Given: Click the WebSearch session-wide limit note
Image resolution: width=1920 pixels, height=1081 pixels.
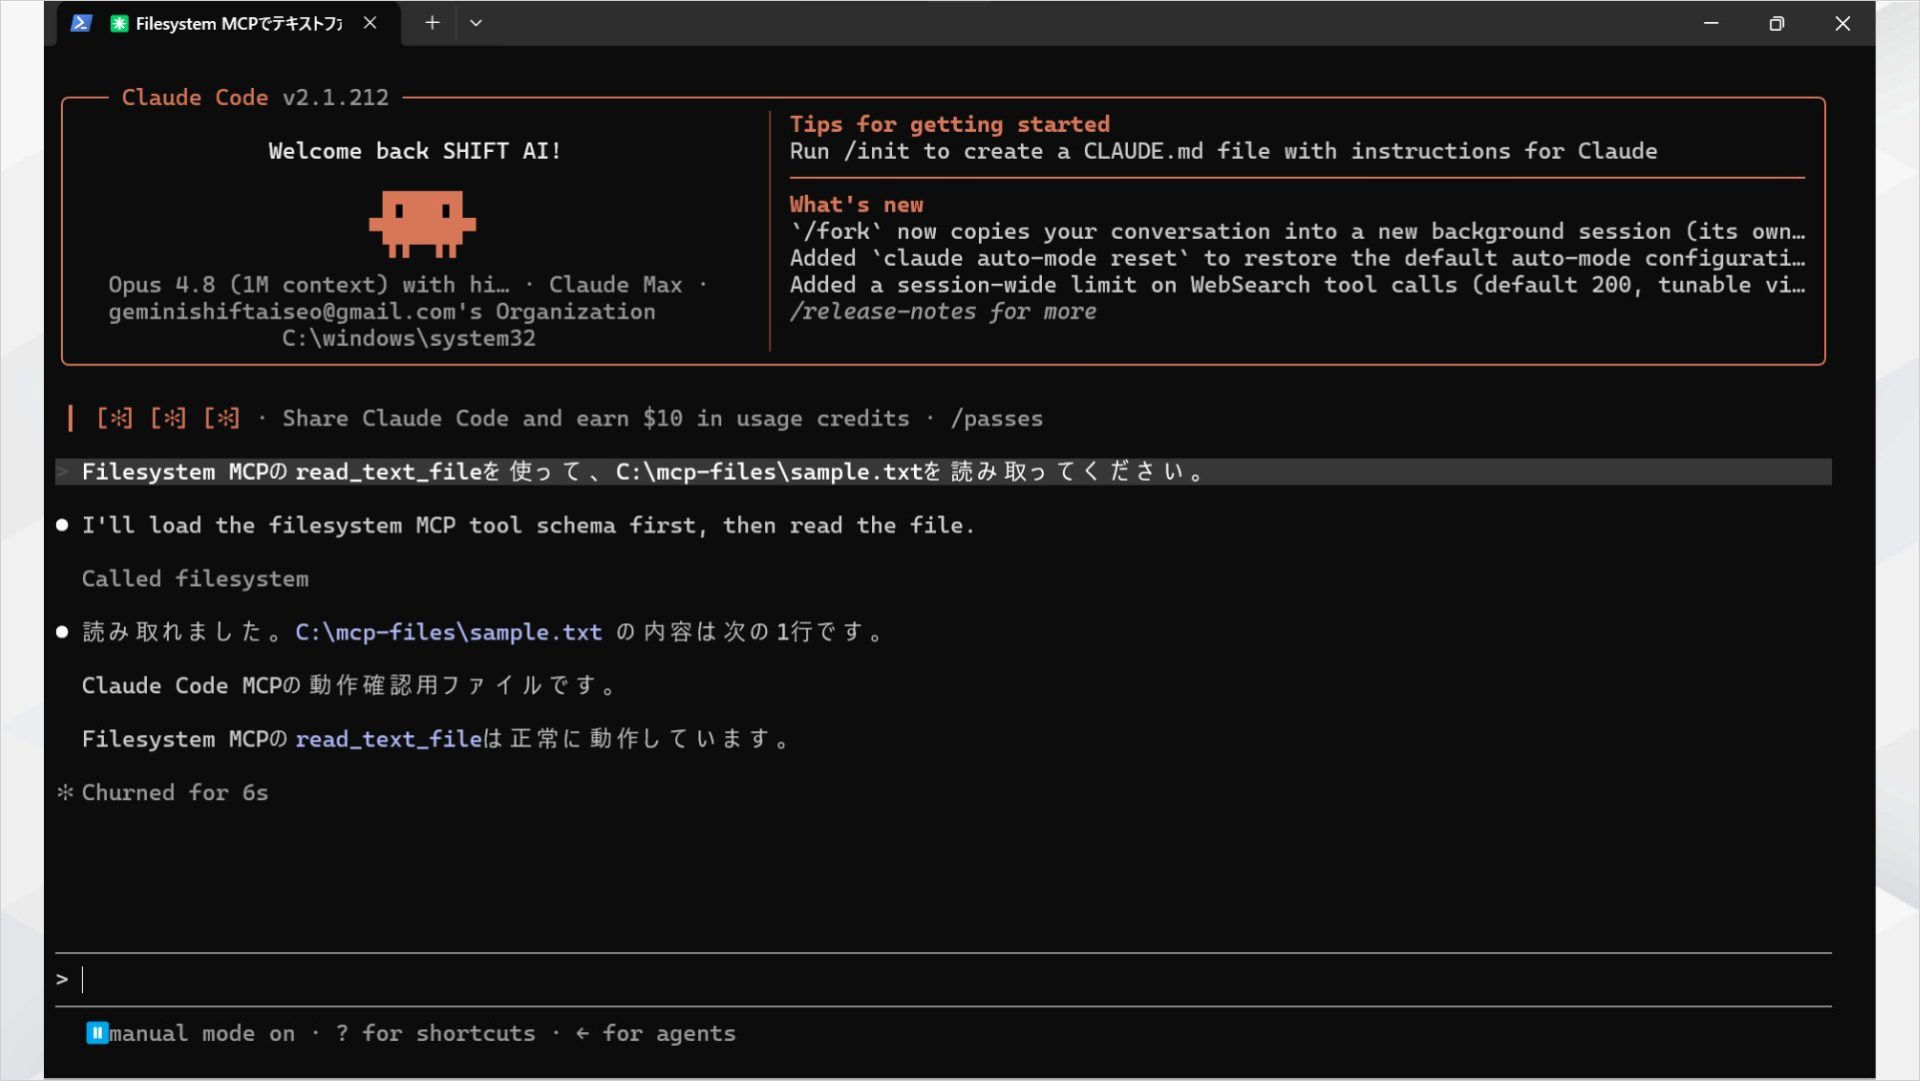Looking at the screenshot, I should tap(1297, 285).
